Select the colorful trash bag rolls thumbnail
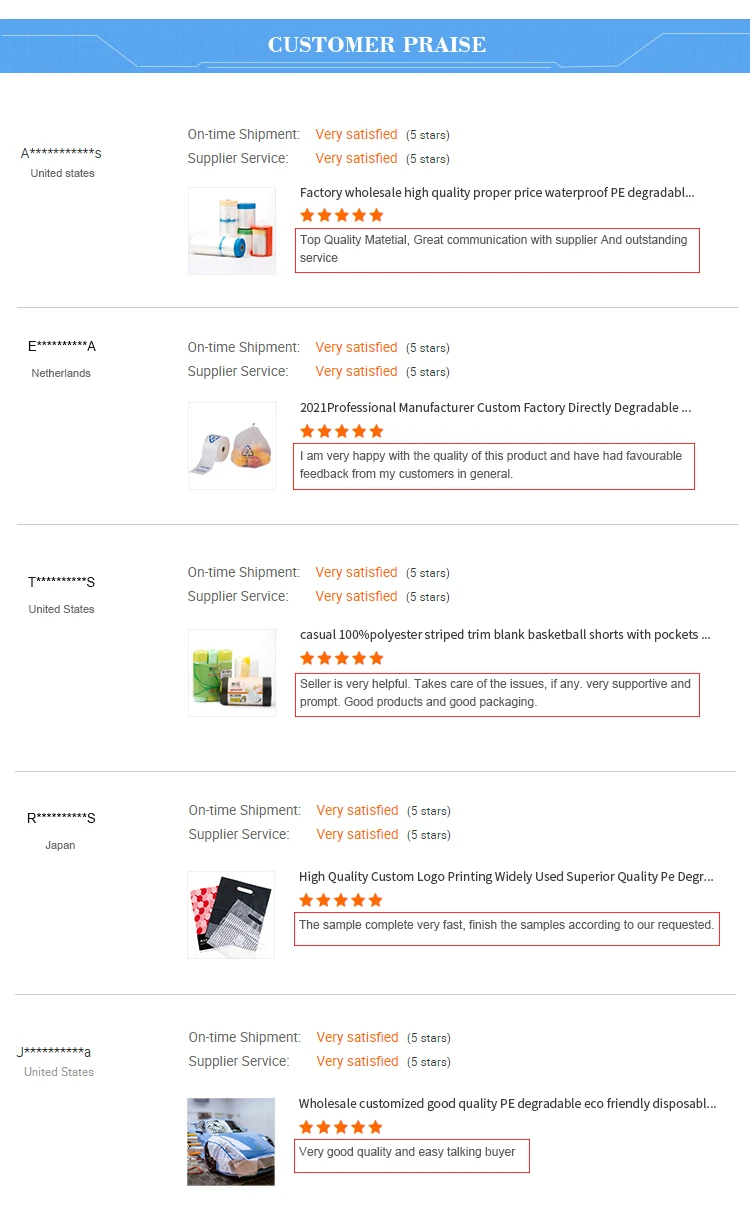The height and width of the screenshot is (1232, 750). [x=232, y=672]
